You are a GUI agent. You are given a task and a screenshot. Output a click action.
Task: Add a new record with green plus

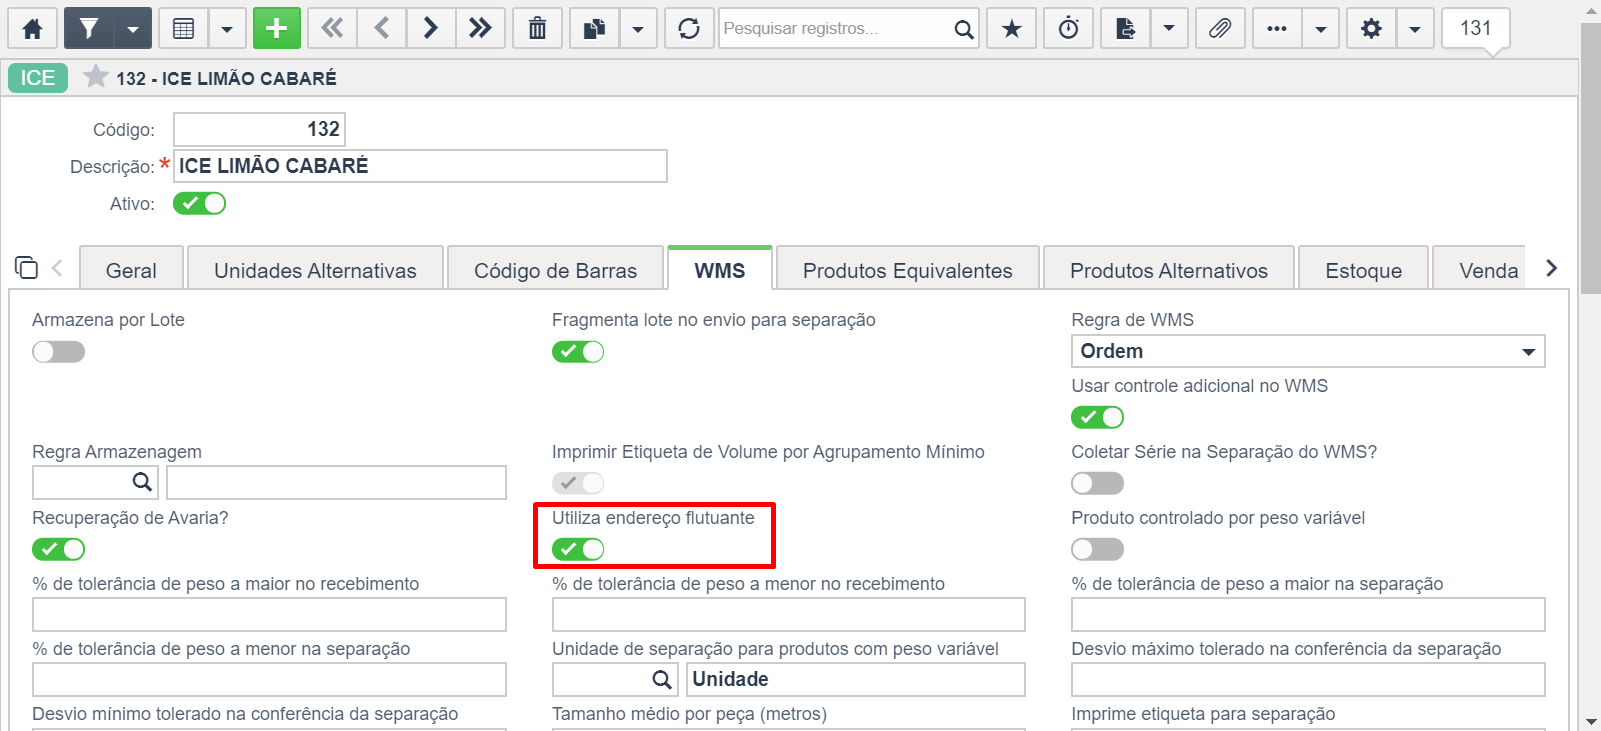pos(277,28)
